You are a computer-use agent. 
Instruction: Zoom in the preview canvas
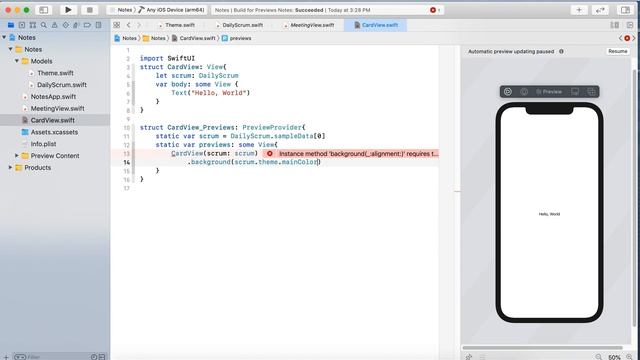pos(629,357)
